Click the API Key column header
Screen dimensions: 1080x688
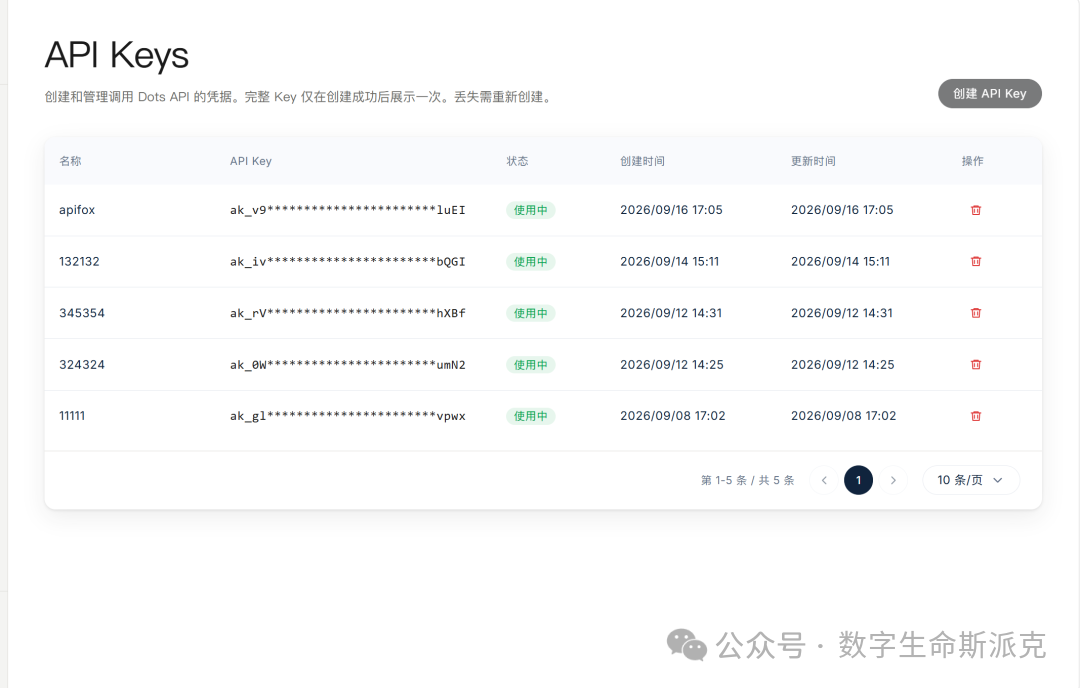click(x=251, y=161)
